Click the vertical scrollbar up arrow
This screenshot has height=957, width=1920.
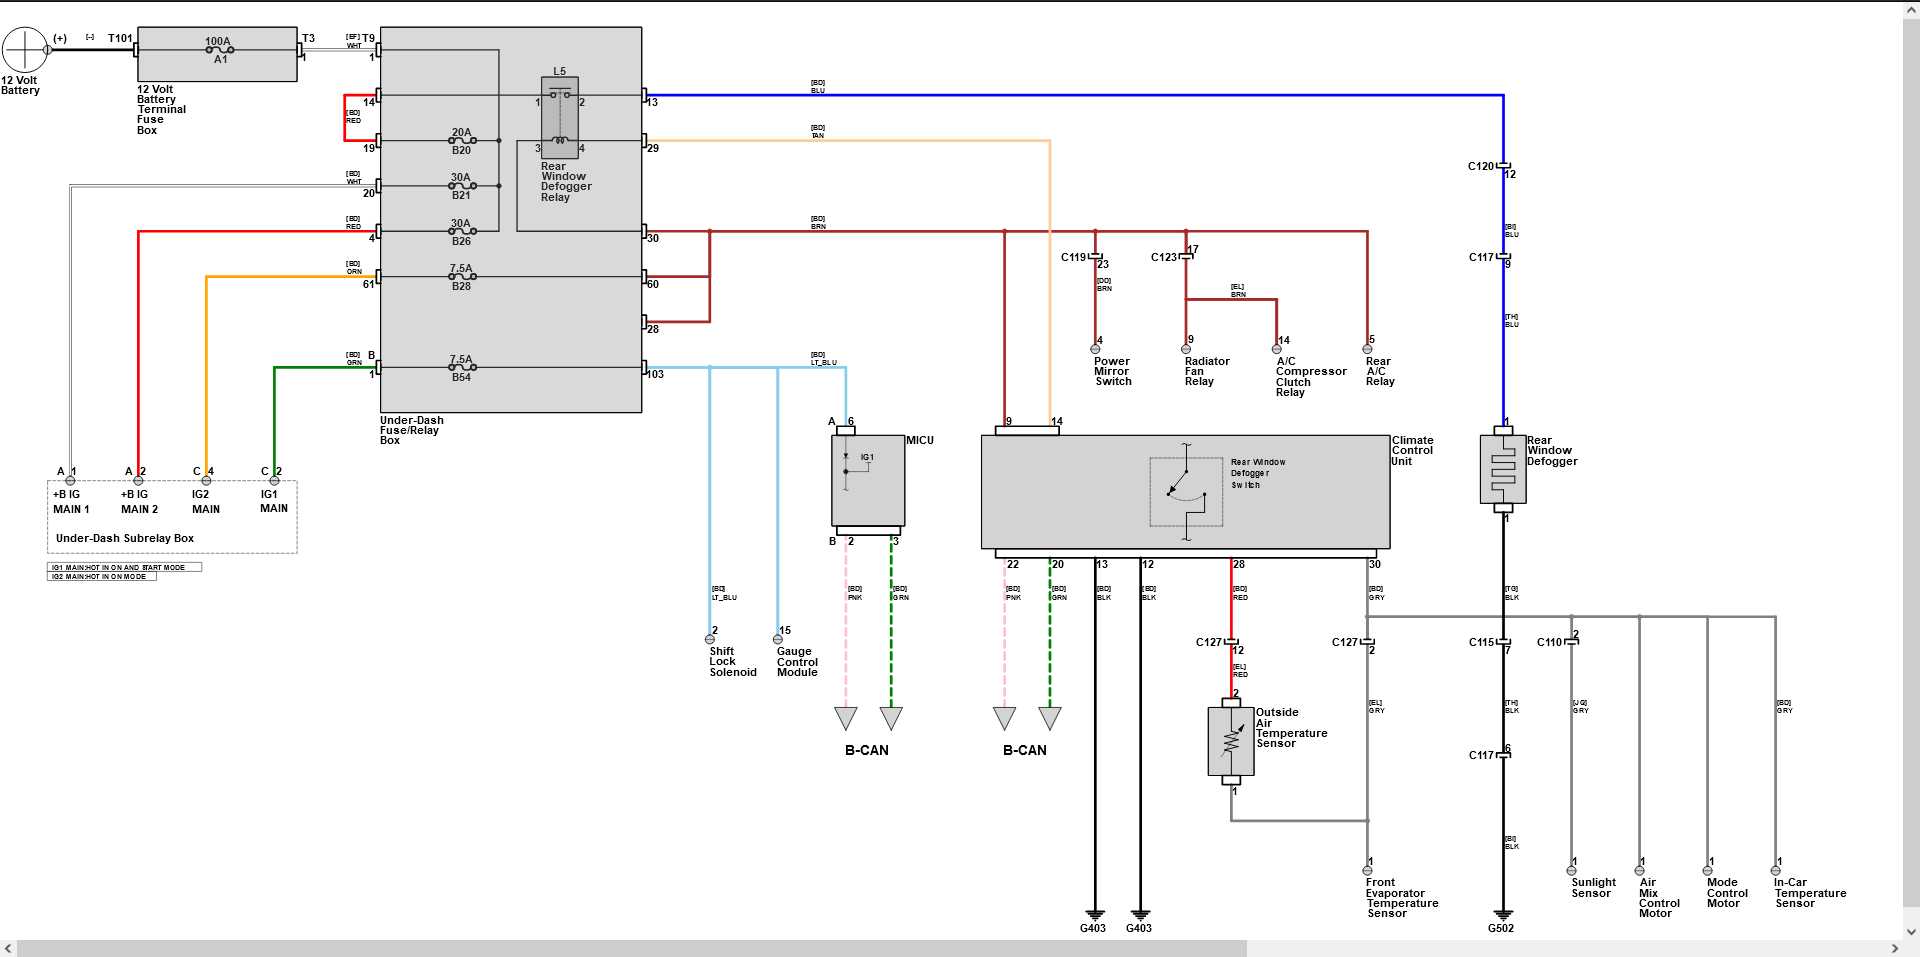pos(1910,9)
